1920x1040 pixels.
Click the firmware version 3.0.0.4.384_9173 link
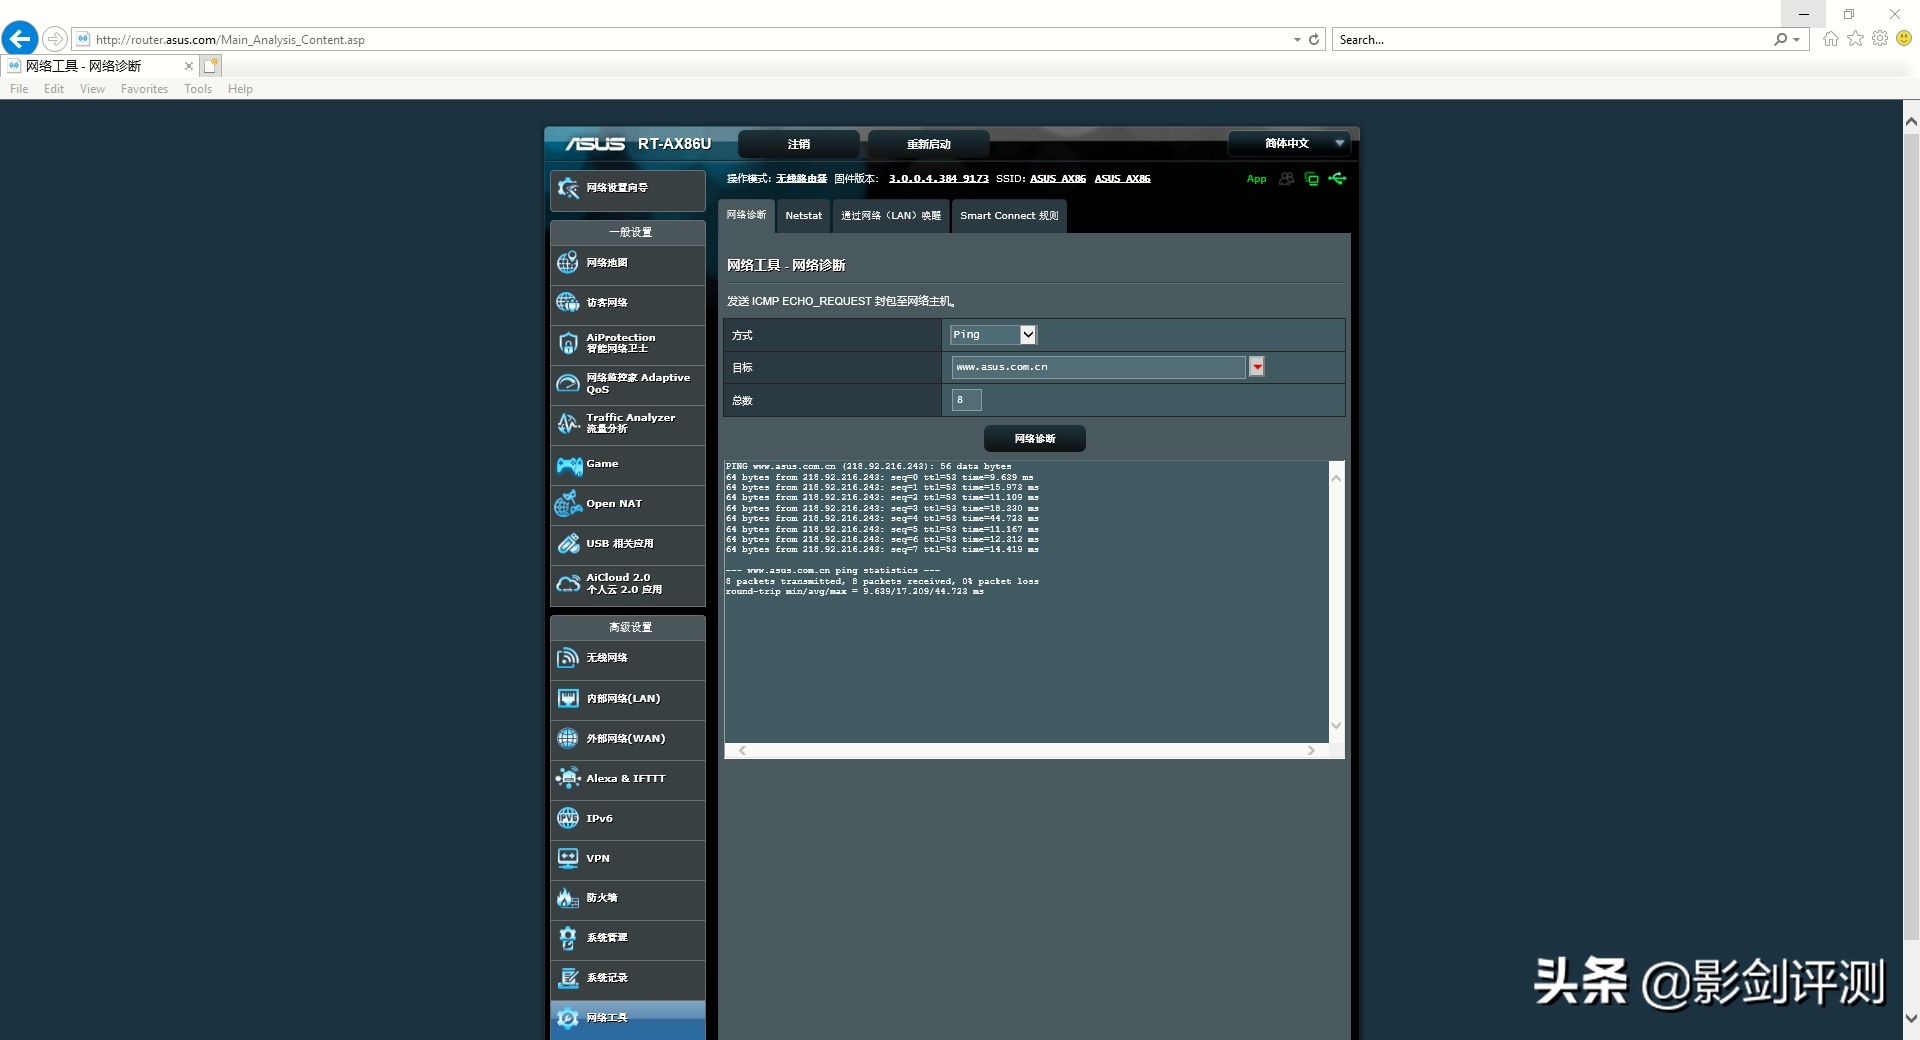pos(938,179)
